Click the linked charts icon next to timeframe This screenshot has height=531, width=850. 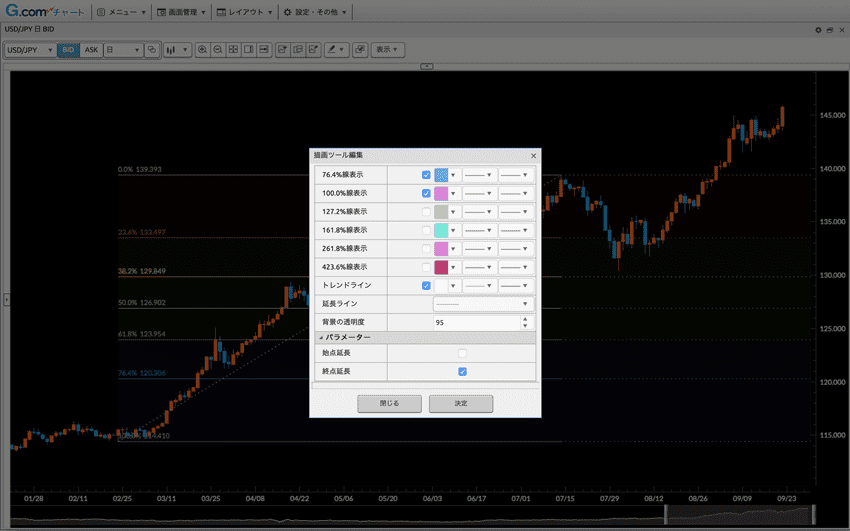[152, 49]
